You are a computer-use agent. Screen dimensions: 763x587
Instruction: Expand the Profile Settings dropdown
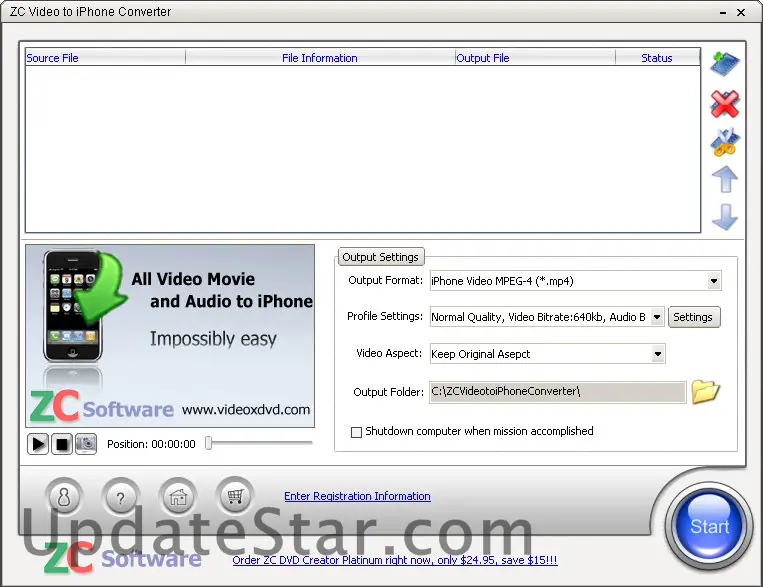coord(657,317)
